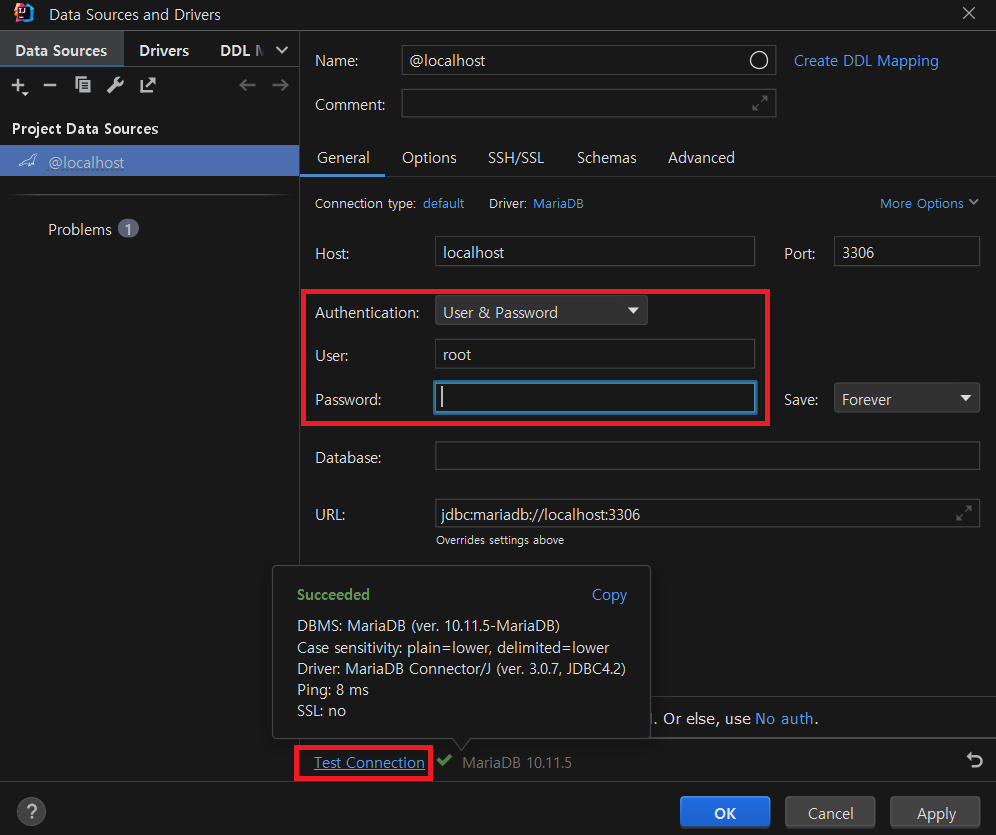Click the 'Overrides settings above' note

coord(500,540)
